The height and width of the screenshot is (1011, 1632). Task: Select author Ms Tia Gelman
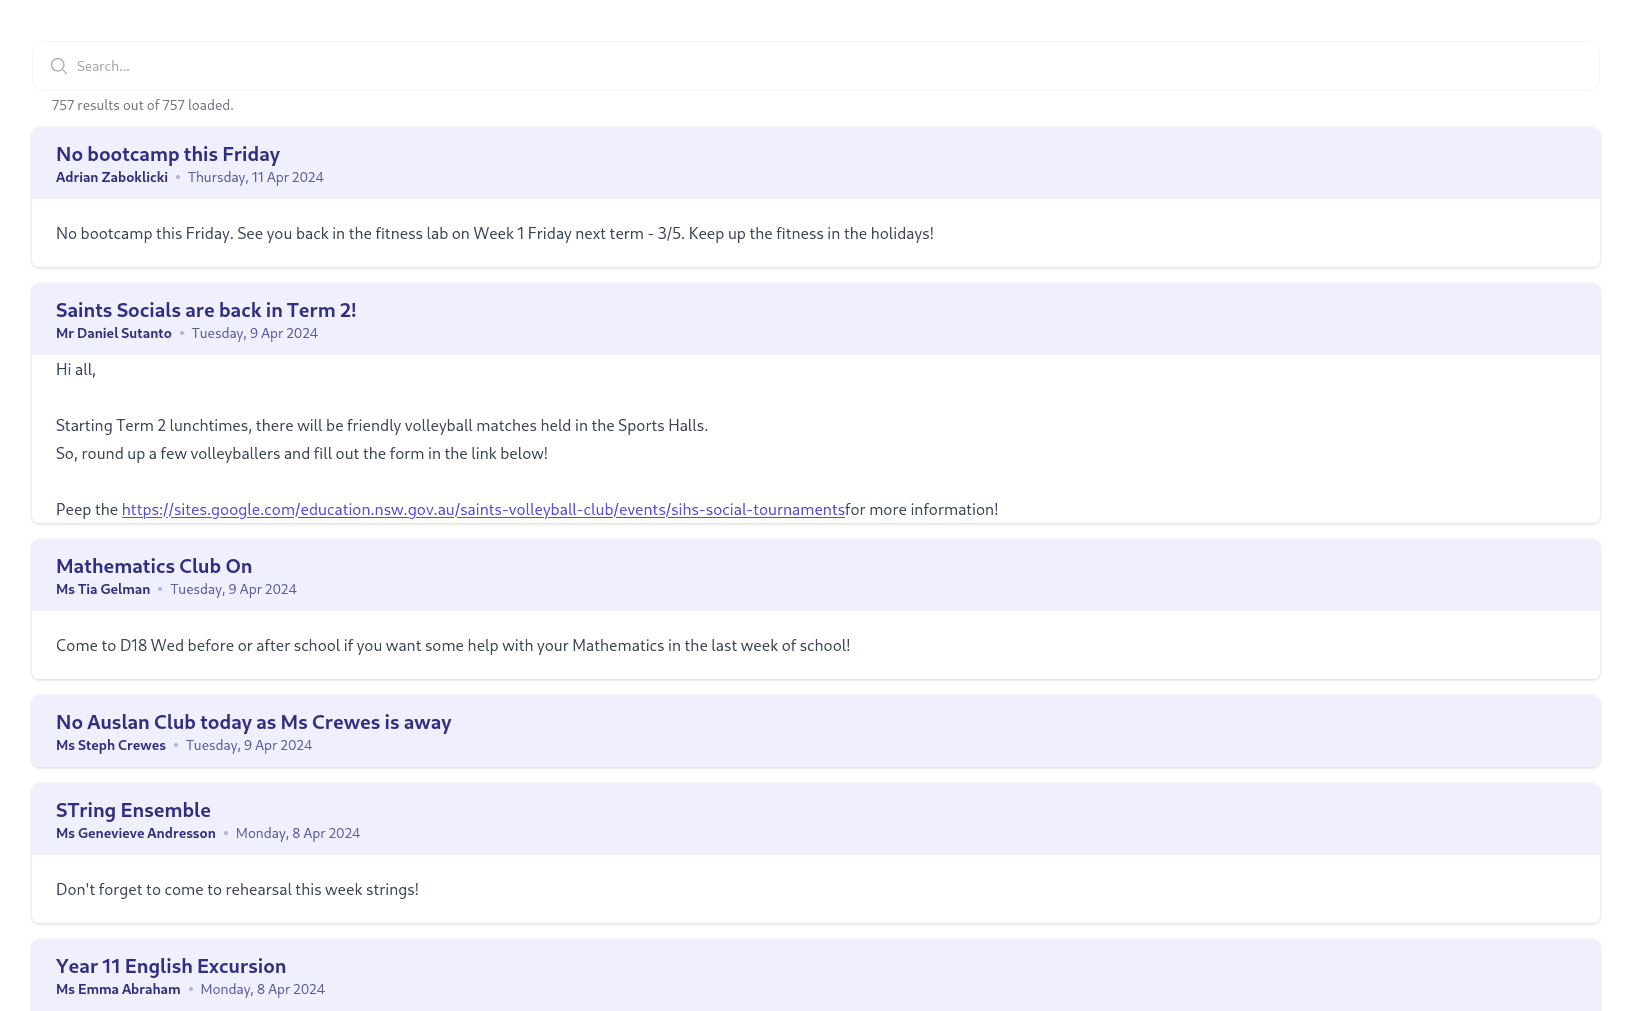(103, 590)
